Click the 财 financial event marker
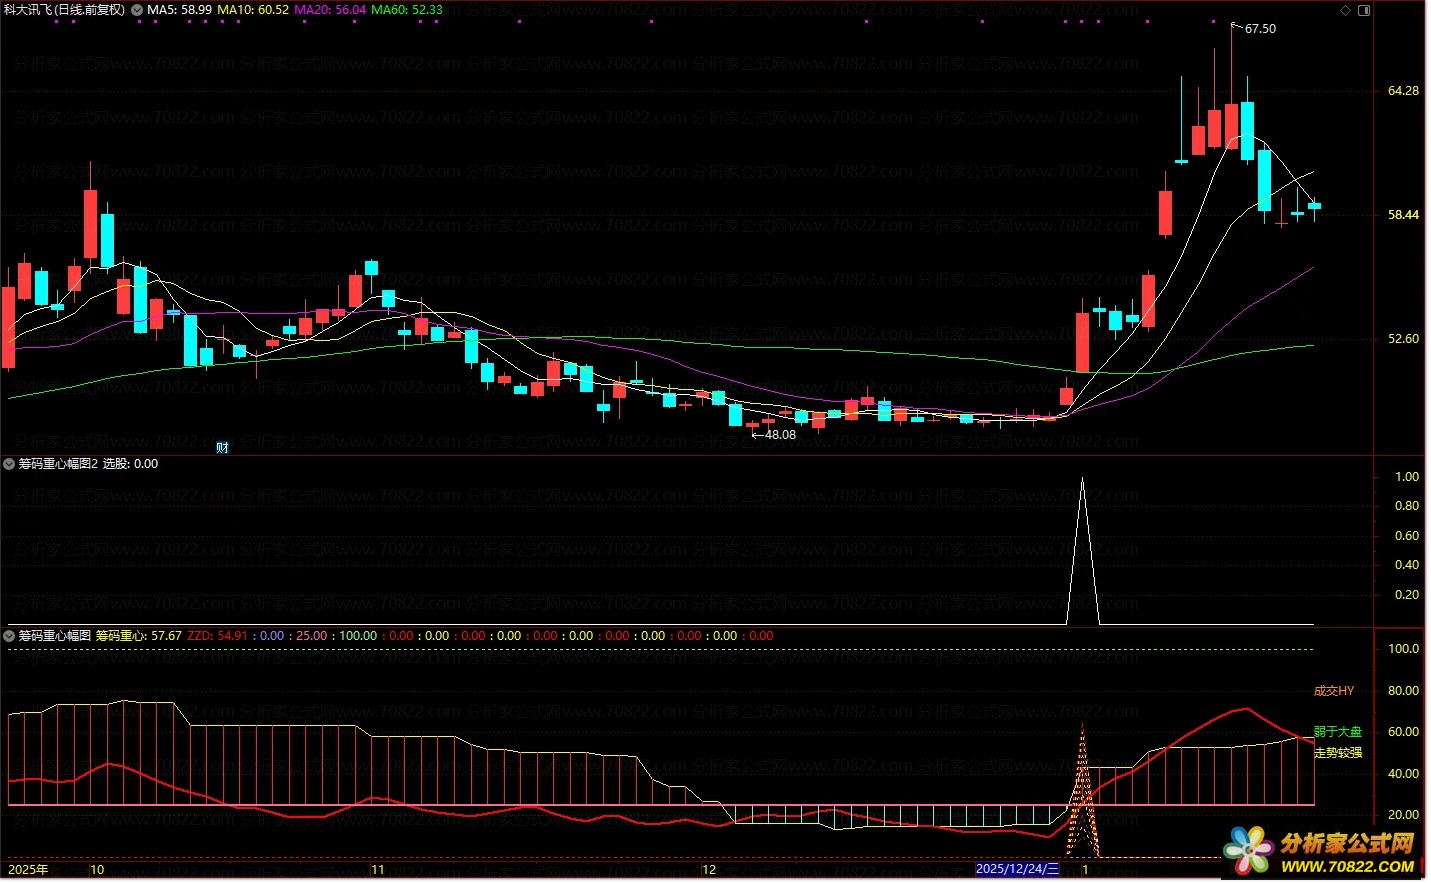1431x883 pixels. coord(222,447)
